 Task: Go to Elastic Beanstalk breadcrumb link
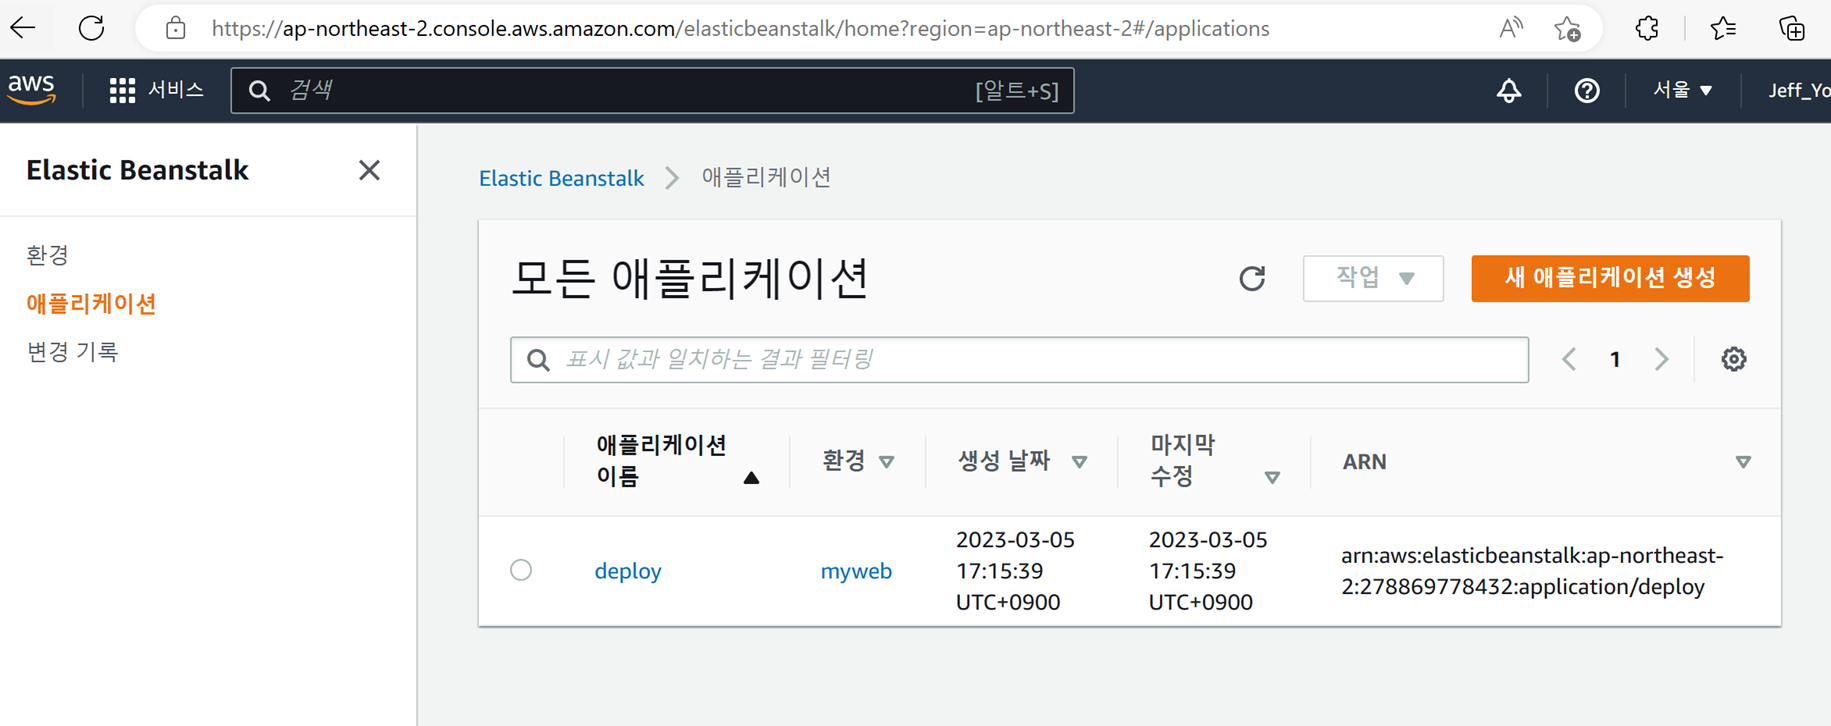[x=561, y=178]
